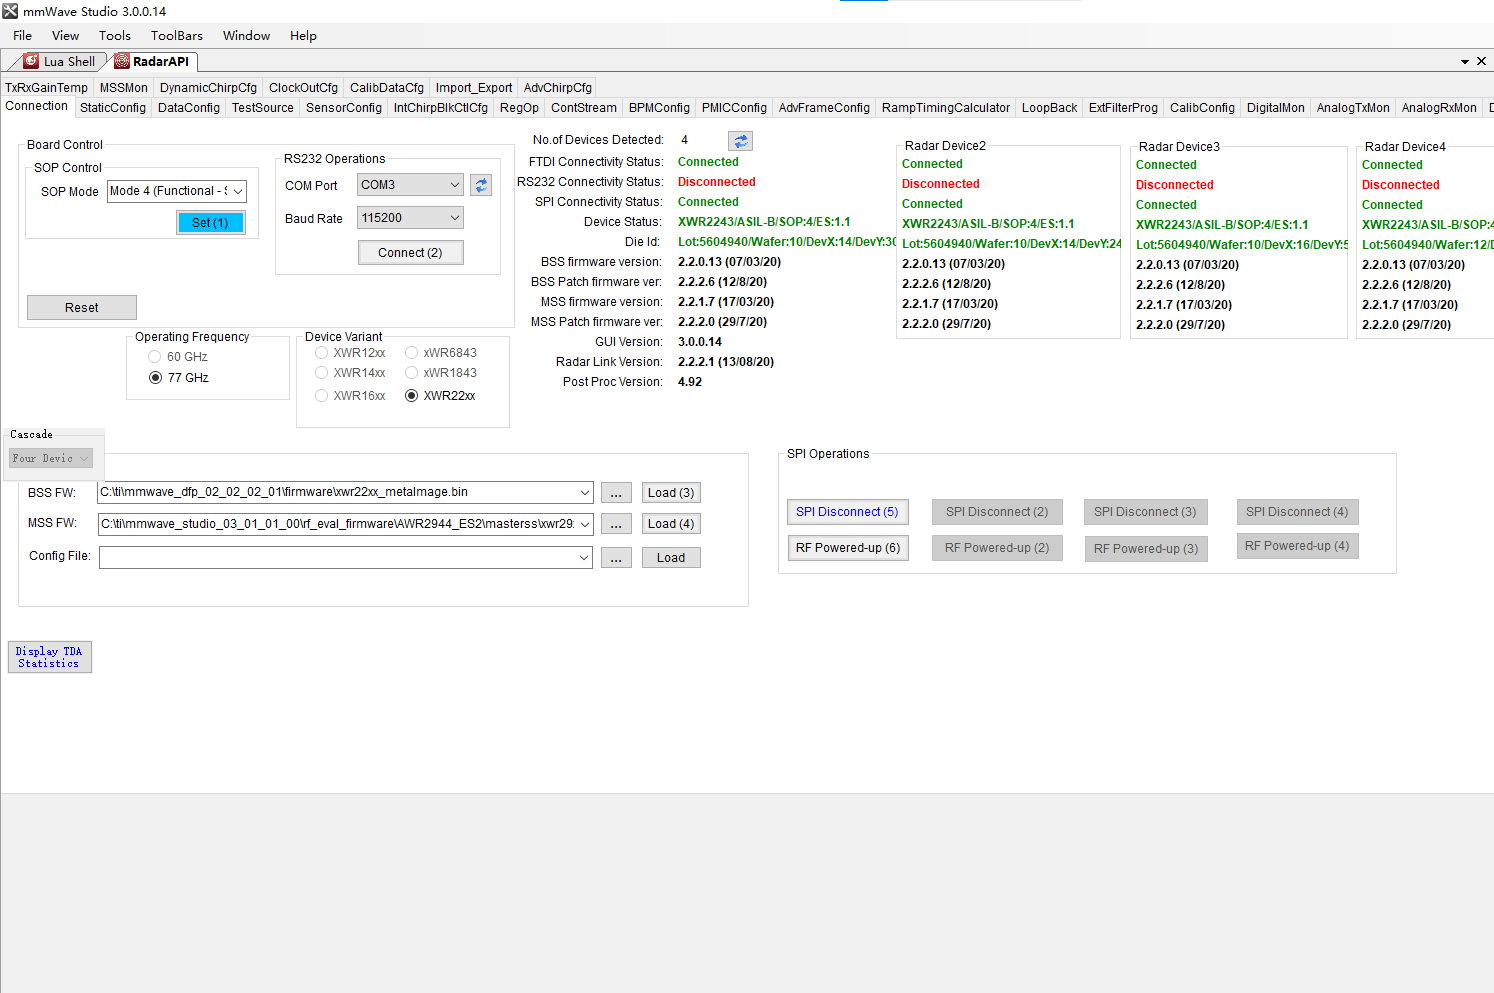
Task: Expand the Config File dropdown
Action: 585,558
